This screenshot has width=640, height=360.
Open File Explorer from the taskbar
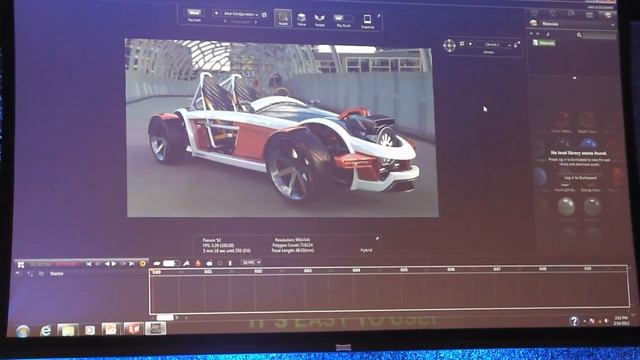(x=68, y=330)
